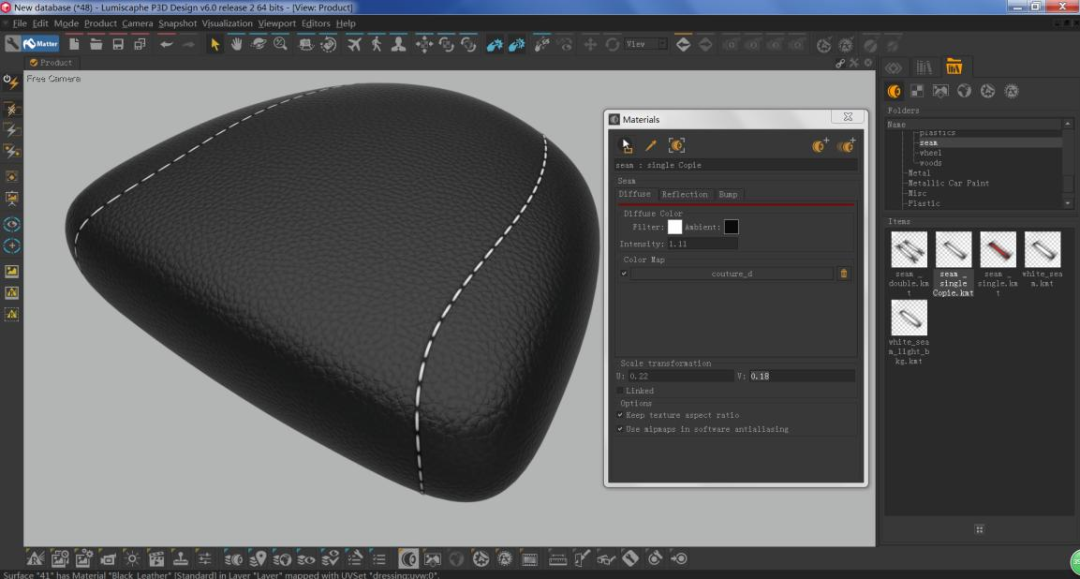This screenshot has height=579, width=1080.
Task: Switch to the Reflection tab
Action: [684, 194]
